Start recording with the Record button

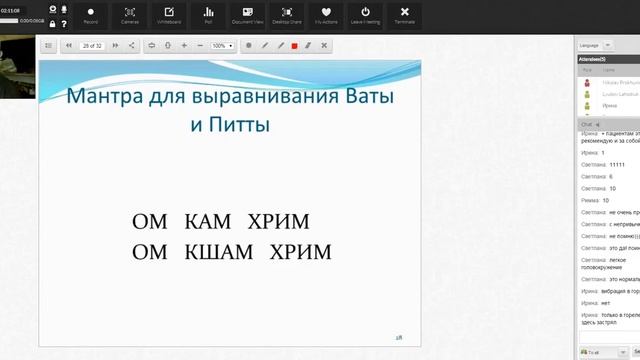(91, 16)
